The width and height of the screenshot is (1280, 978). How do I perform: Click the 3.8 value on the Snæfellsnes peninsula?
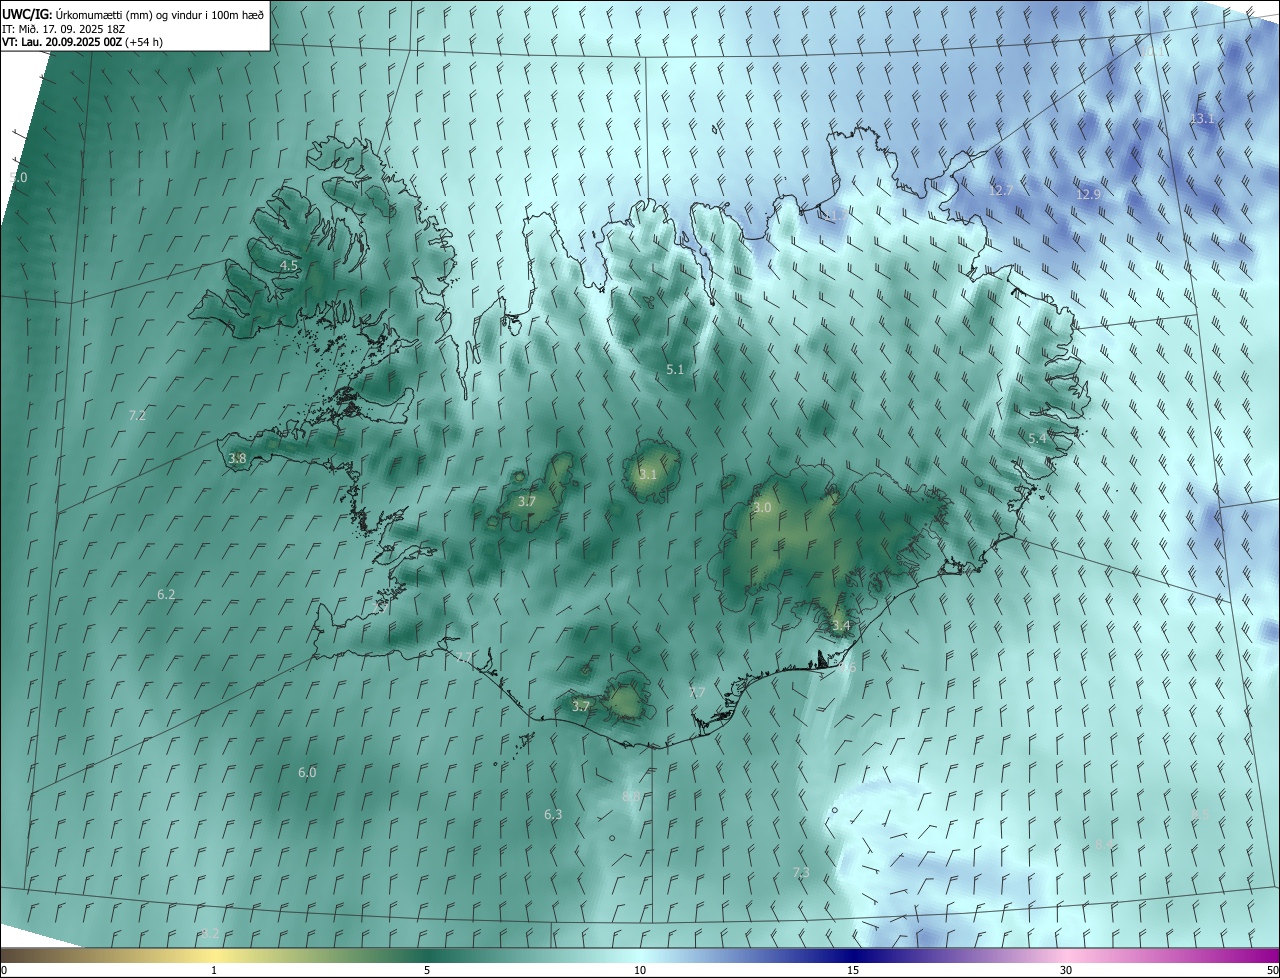click(x=237, y=459)
